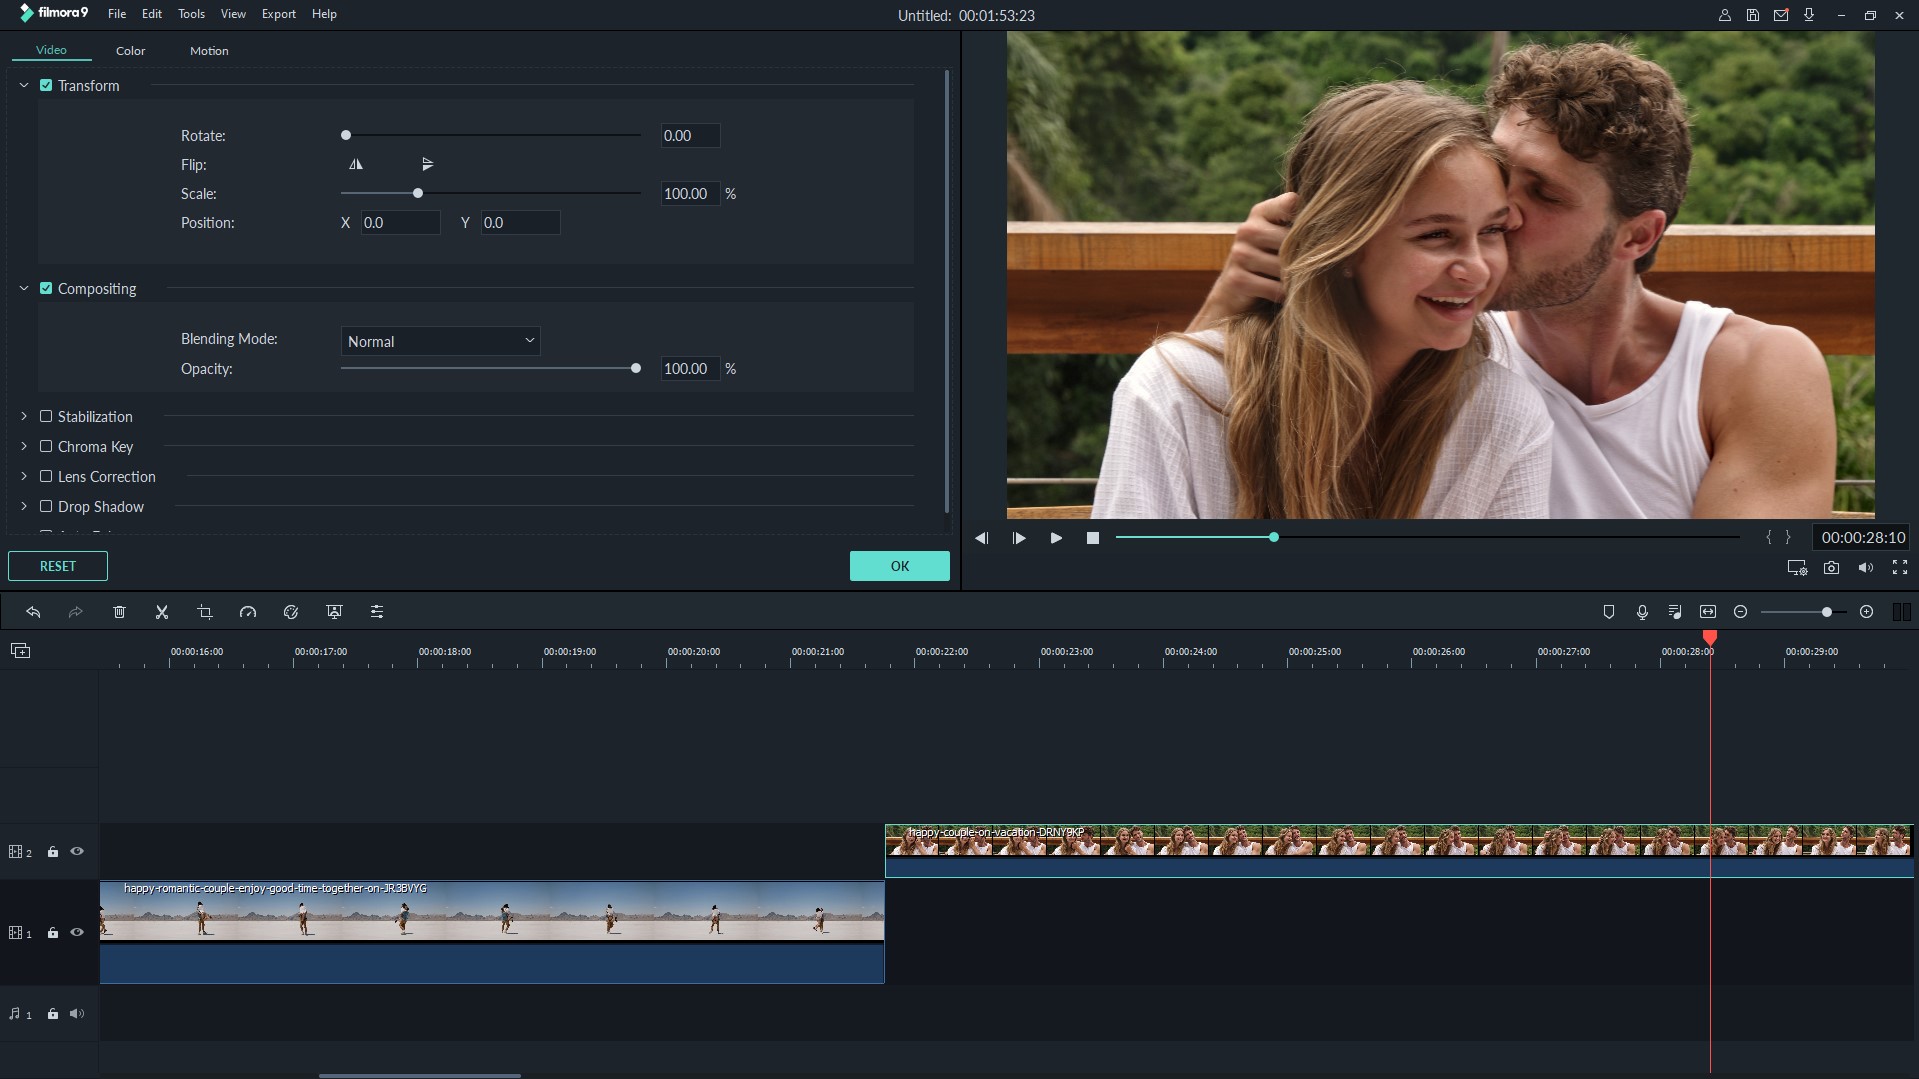Switch to the Color tab

click(130, 51)
